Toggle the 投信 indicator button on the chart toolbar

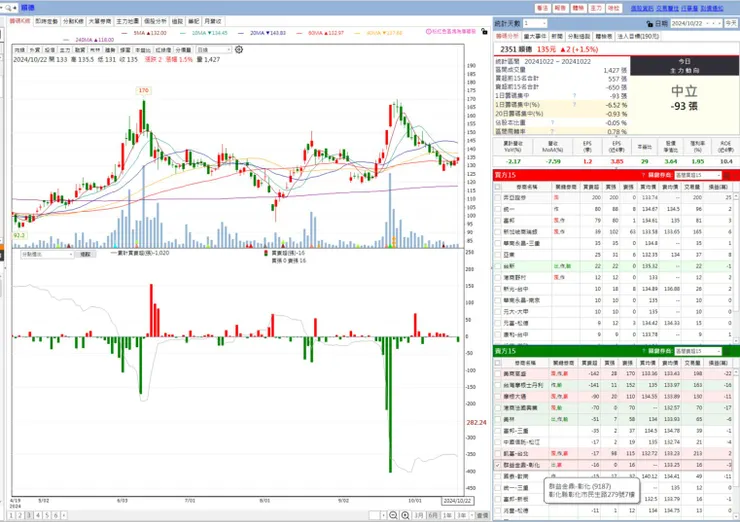click(50, 50)
